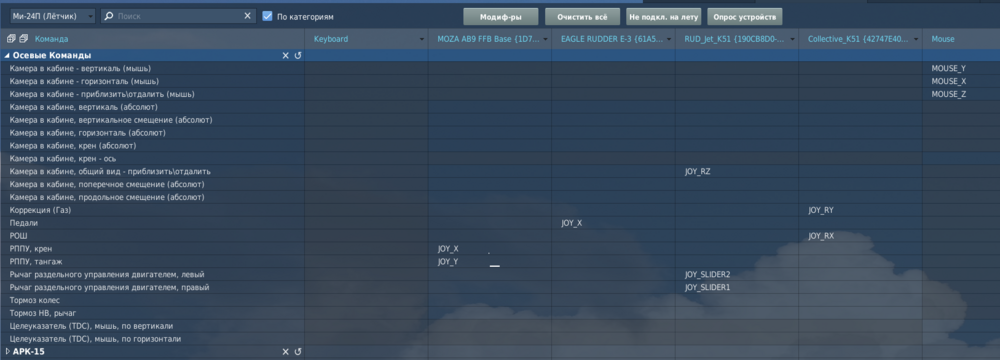This screenshot has height=360, width=1000.
Task: Toggle the По категориям checkbox
Action: pyautogui.click(x=267, y=16)
